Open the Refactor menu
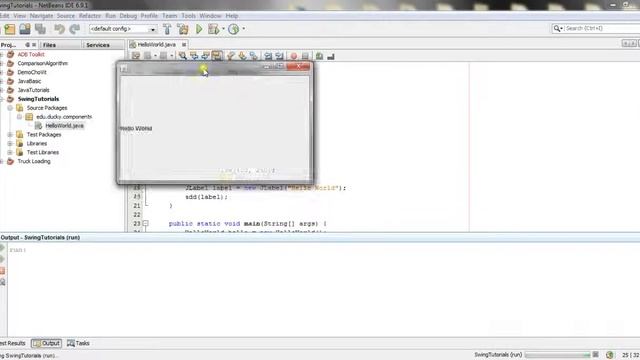640x360 pixels. pyautogui.click(x=90, y=16)
